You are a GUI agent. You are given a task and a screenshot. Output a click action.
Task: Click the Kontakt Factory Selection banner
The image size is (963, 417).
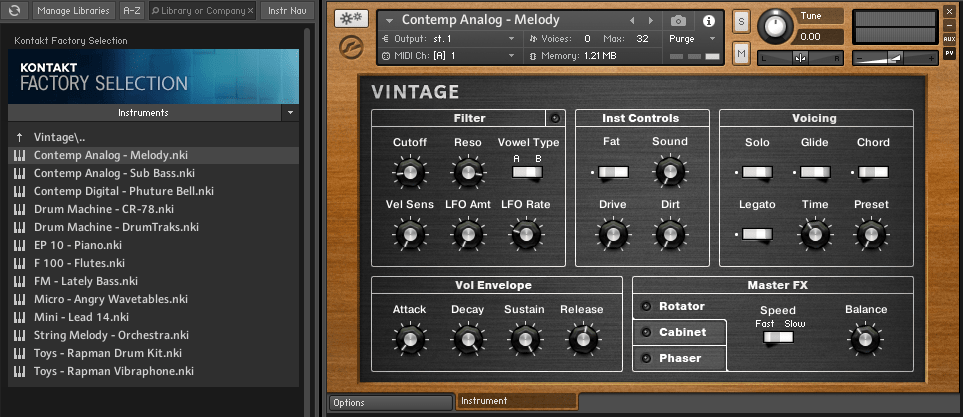(x=154, y=76)
